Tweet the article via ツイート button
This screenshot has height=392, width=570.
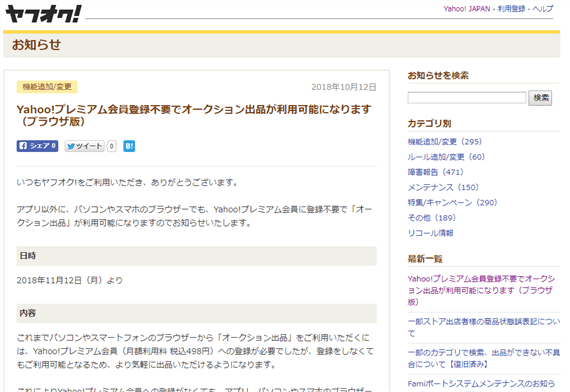pos(85,146)
